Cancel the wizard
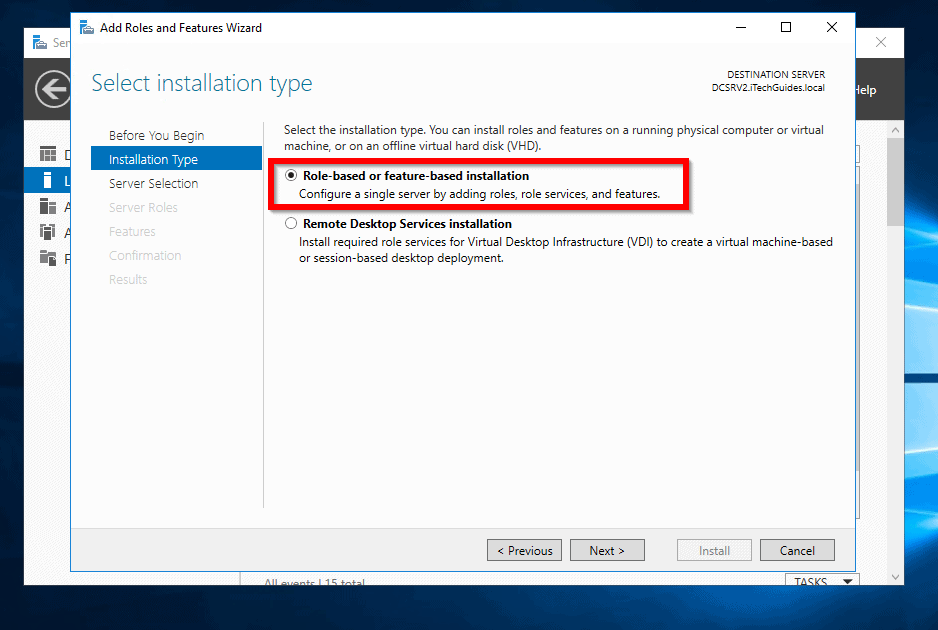Image resolution: width=938 pixels, height=630 pixels. coord(797,549)
